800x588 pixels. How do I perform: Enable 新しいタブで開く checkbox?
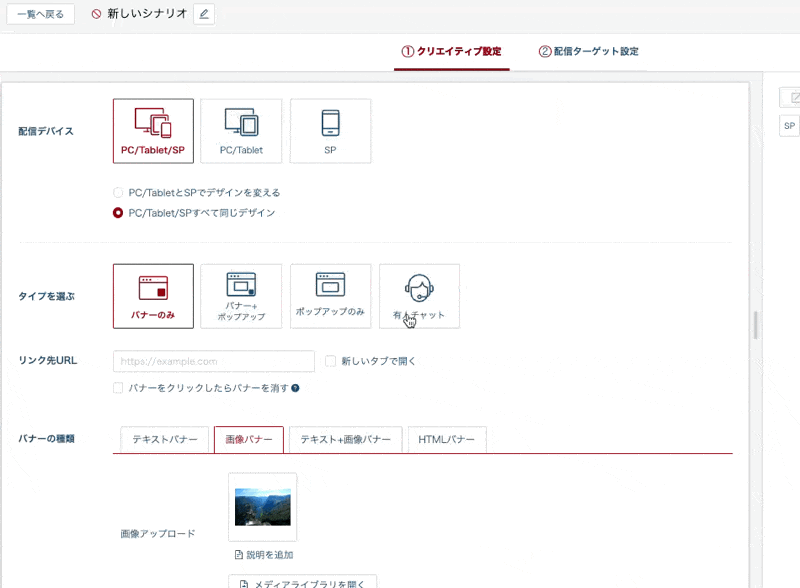pos(330,361)
